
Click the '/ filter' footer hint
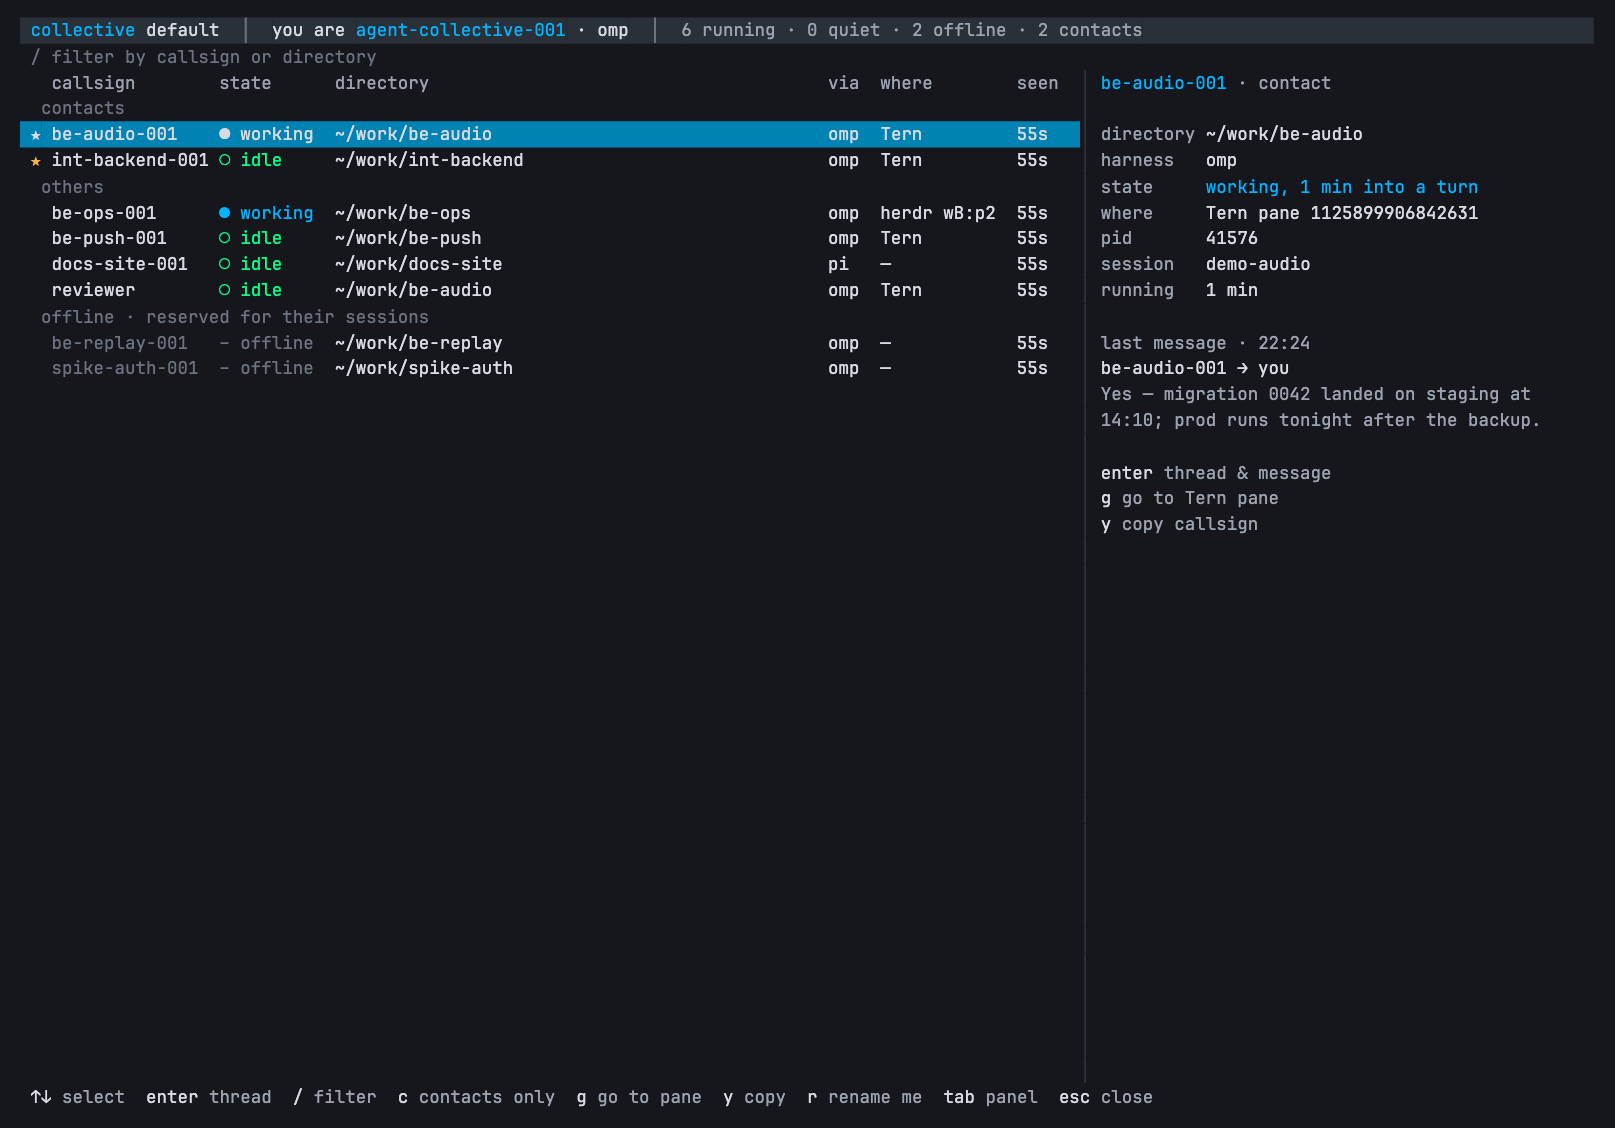tap(335, 1097)
